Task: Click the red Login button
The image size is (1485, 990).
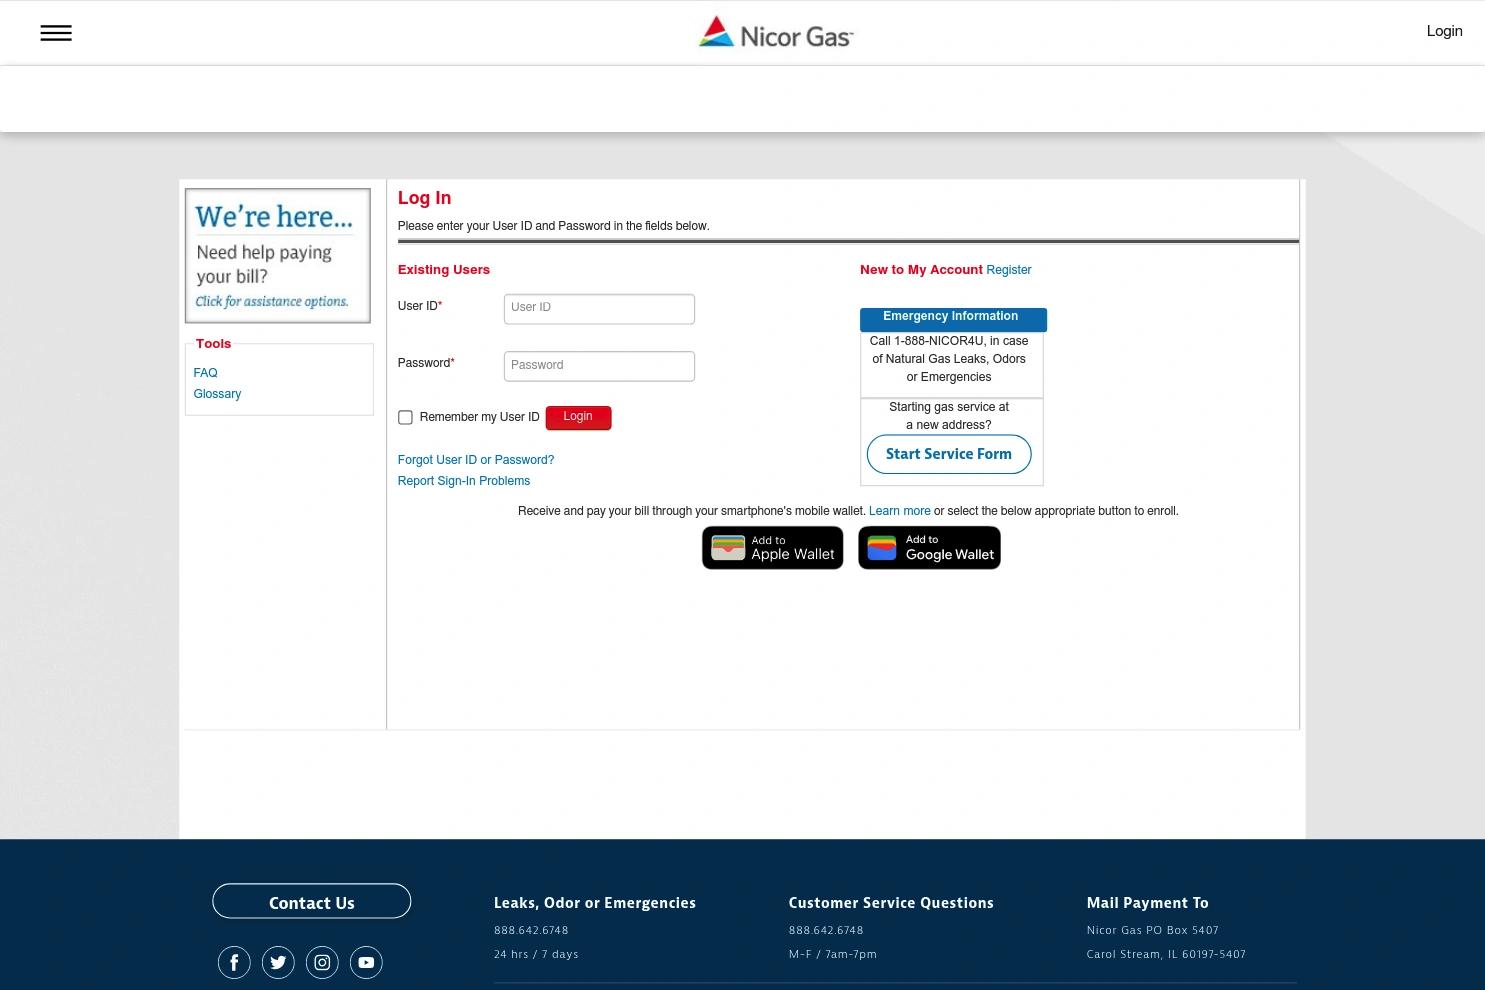Action: tap(578, 417)
